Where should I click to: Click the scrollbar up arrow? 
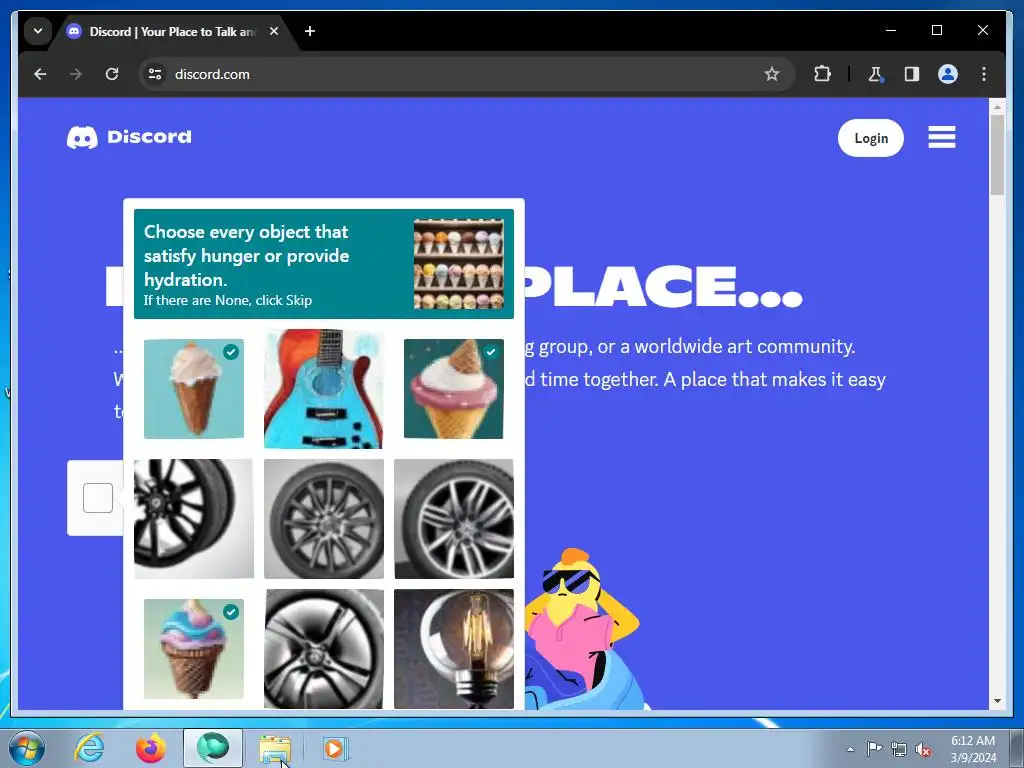pos(997,106)
